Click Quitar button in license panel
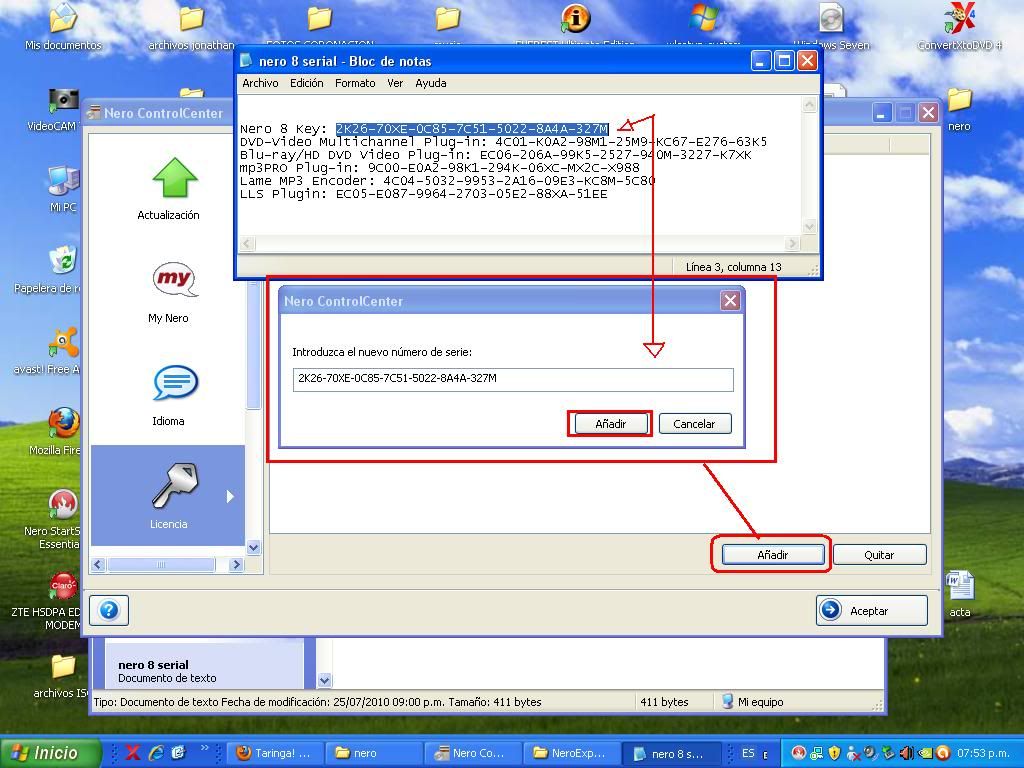Image resolution: width=1024 pixels, height=768 pixels. pos(879,555)
